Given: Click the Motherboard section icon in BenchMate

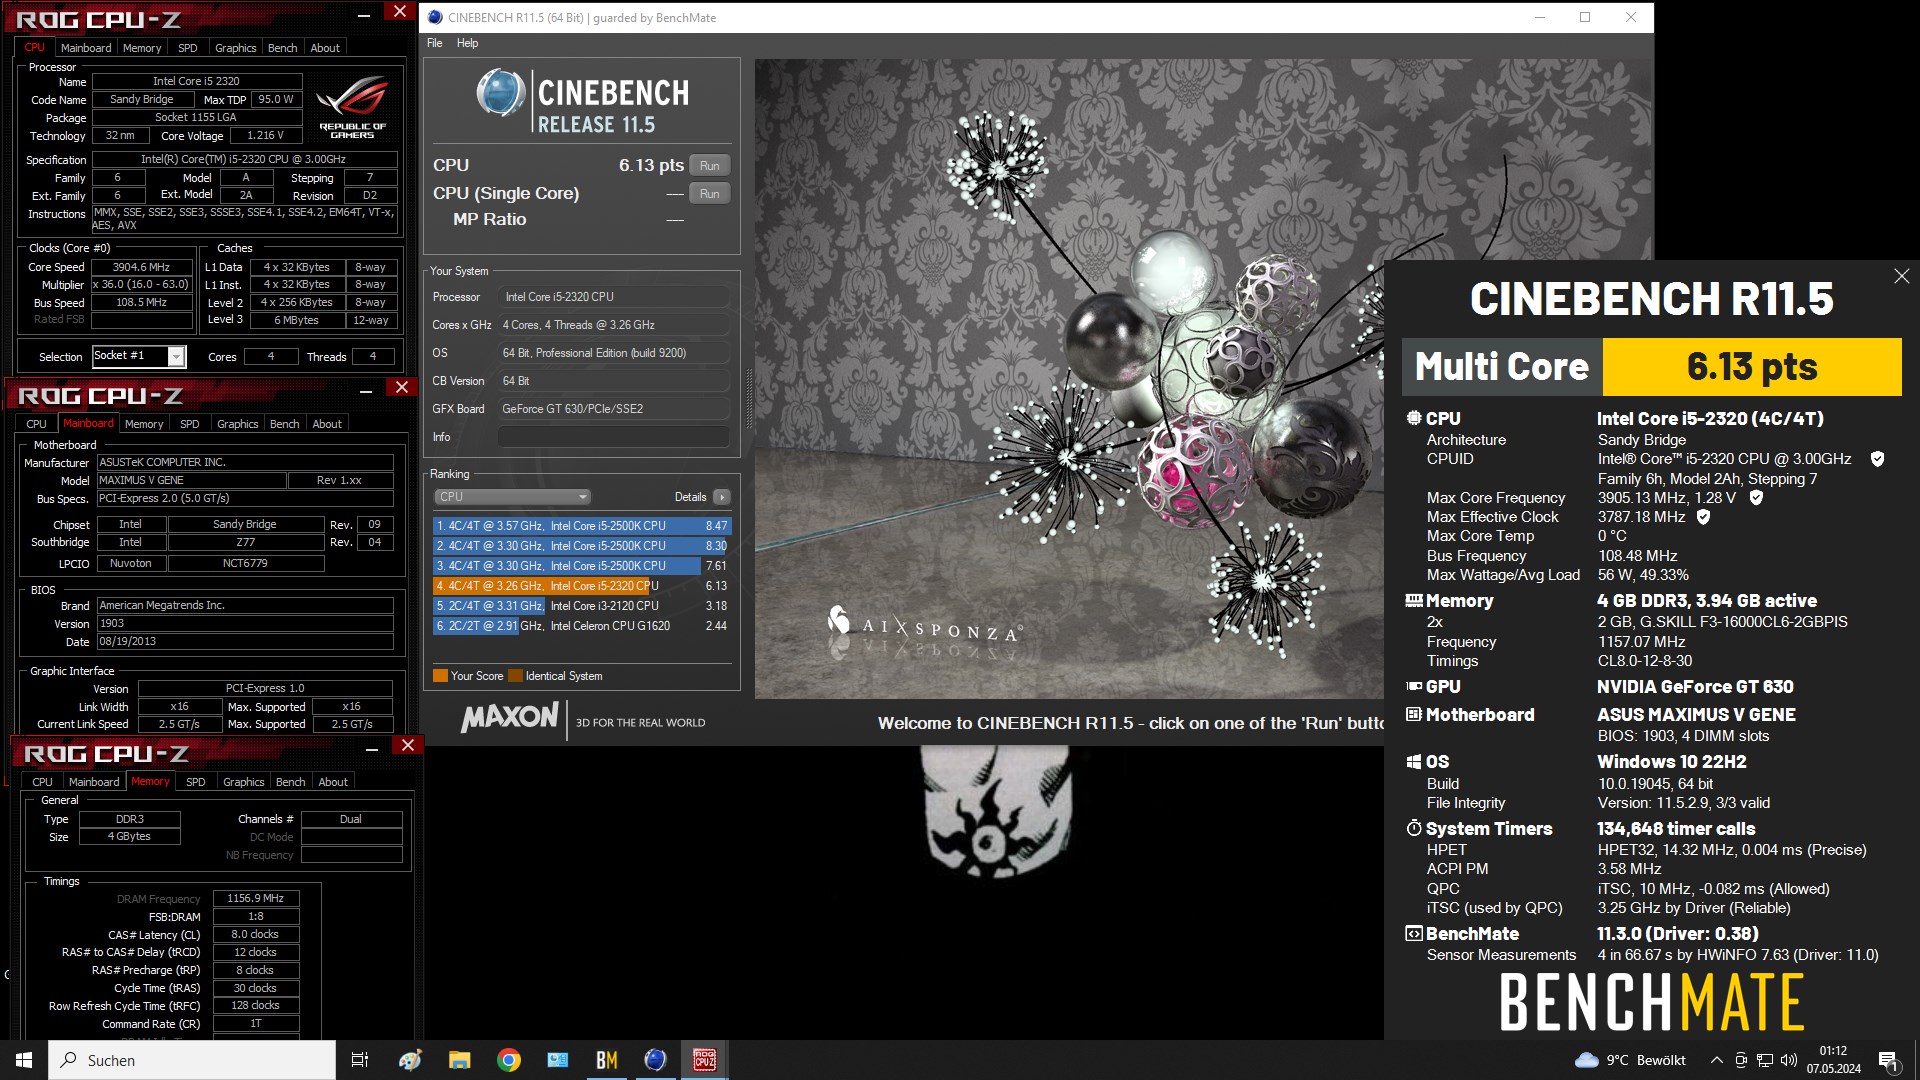Looking at the screenshot, I should click(1413, 715).
